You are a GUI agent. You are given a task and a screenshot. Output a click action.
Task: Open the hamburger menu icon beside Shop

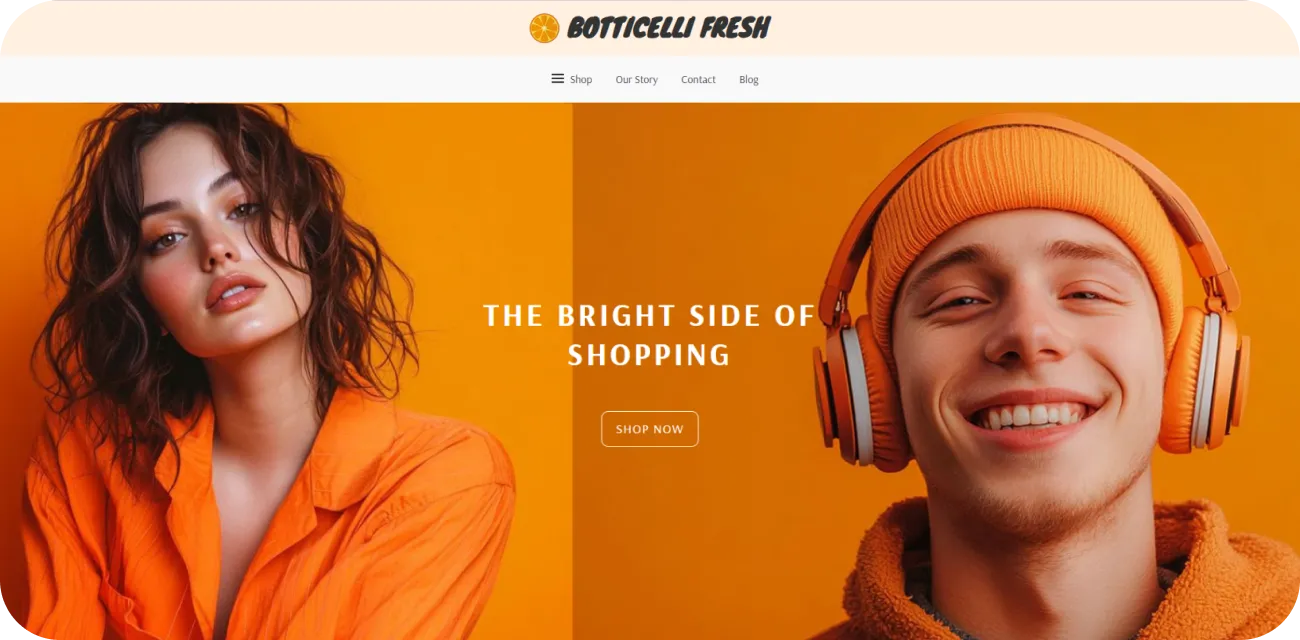[558, 79]
